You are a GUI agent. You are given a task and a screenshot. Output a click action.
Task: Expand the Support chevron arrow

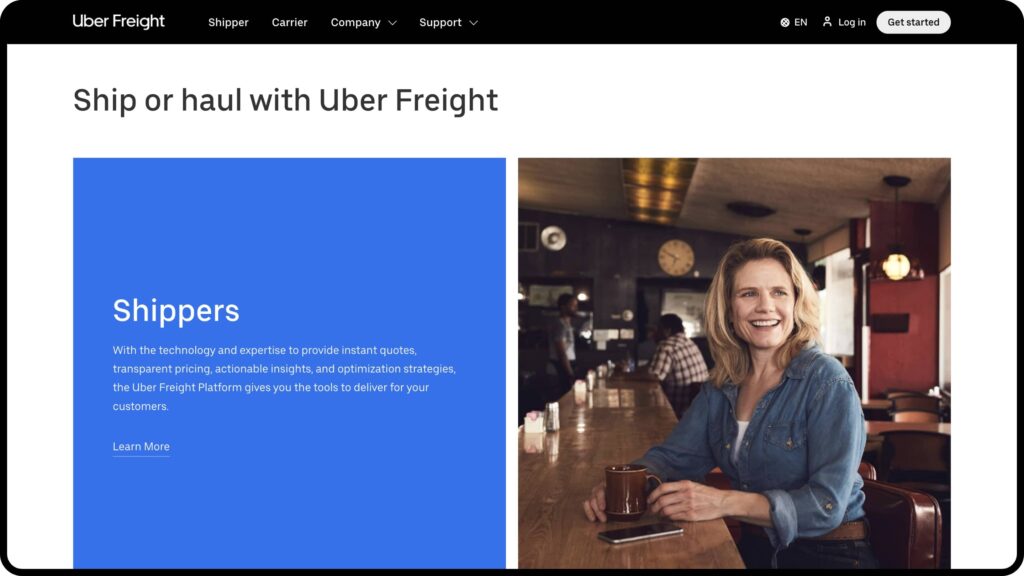[x=473, y=23]
